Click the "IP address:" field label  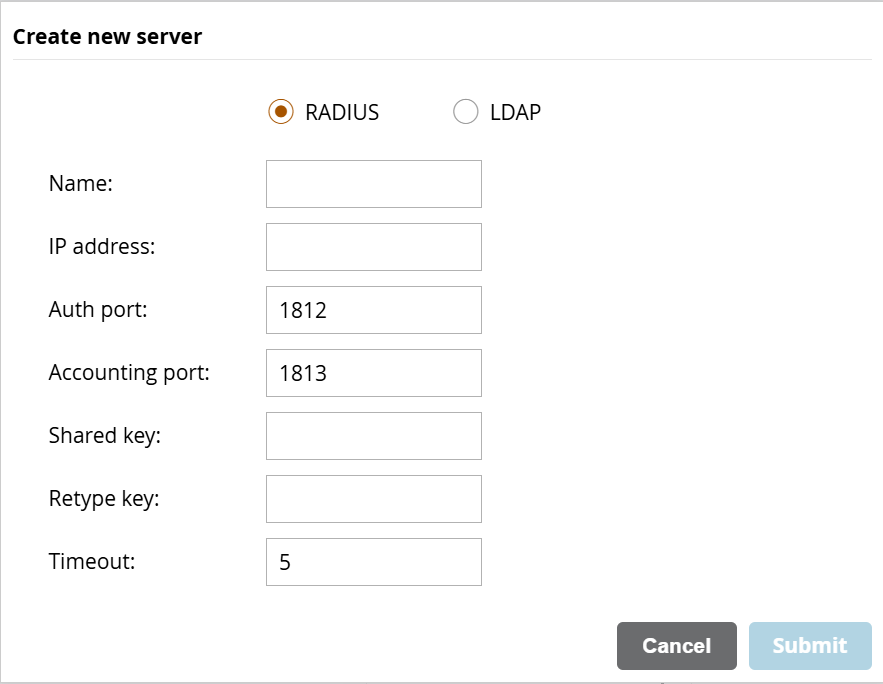102,247
